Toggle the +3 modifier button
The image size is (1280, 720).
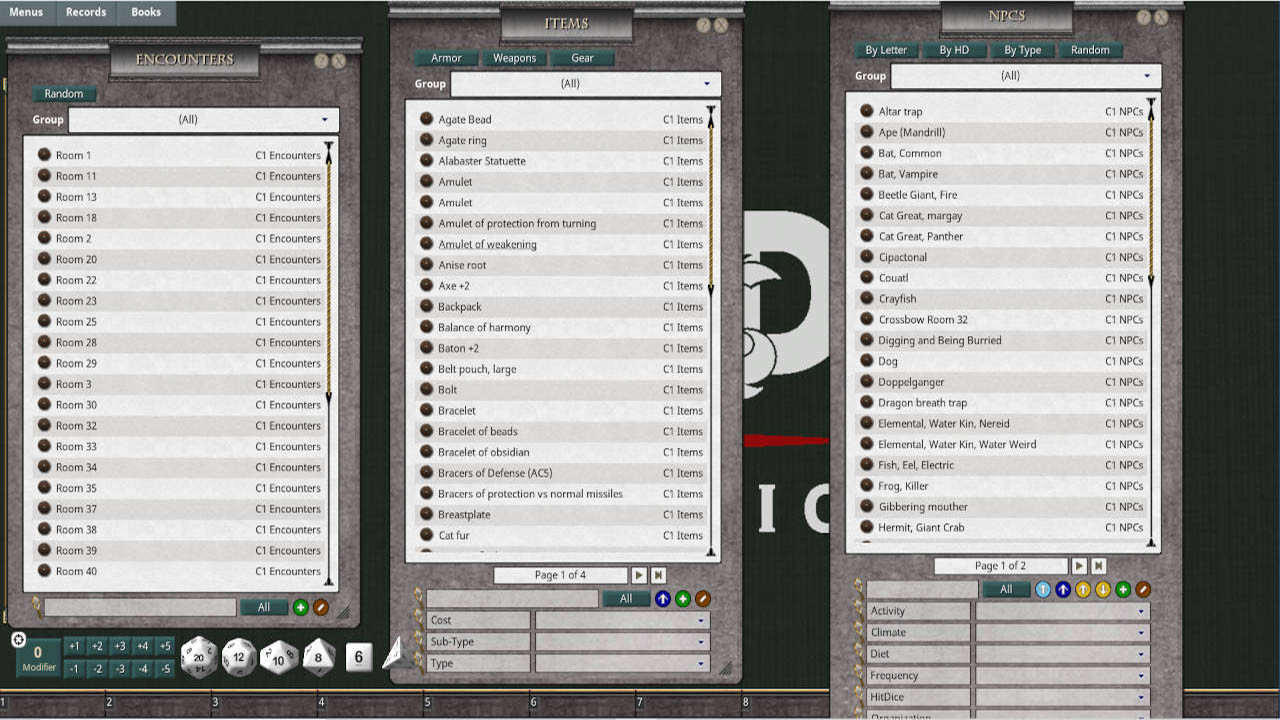[x=120, y=646]
